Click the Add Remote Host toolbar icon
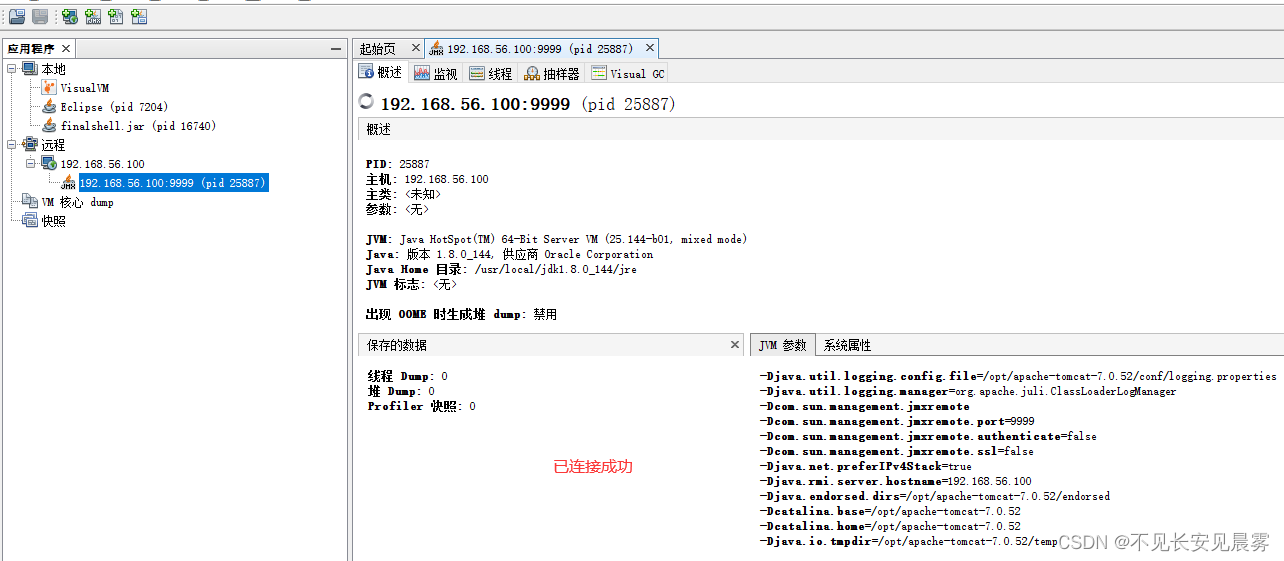1284x561 pixels. (69, 16)
